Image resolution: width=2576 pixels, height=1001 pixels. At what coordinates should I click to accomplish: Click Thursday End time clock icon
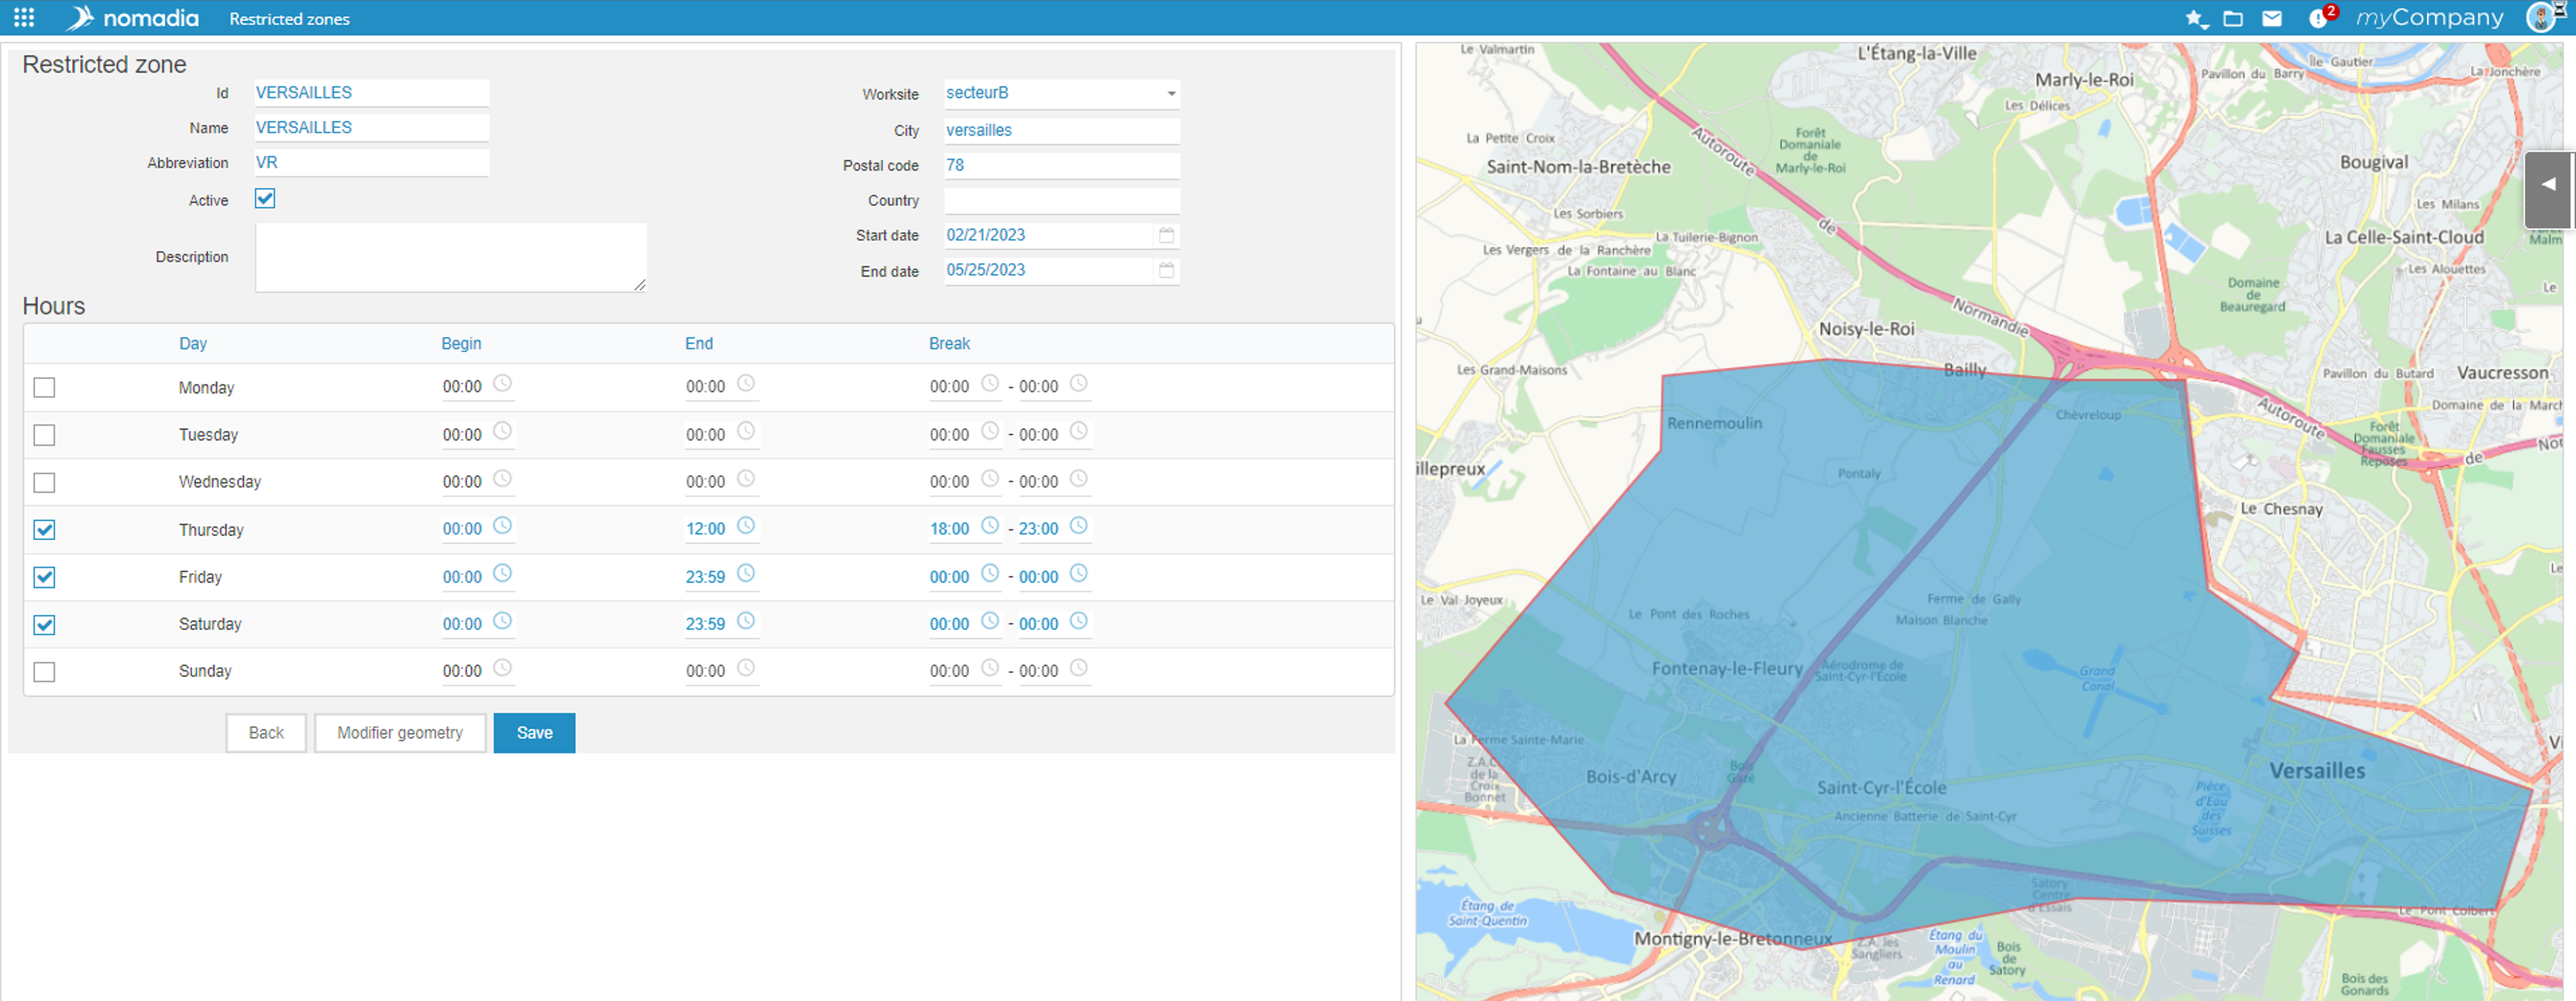click(746, 526)
